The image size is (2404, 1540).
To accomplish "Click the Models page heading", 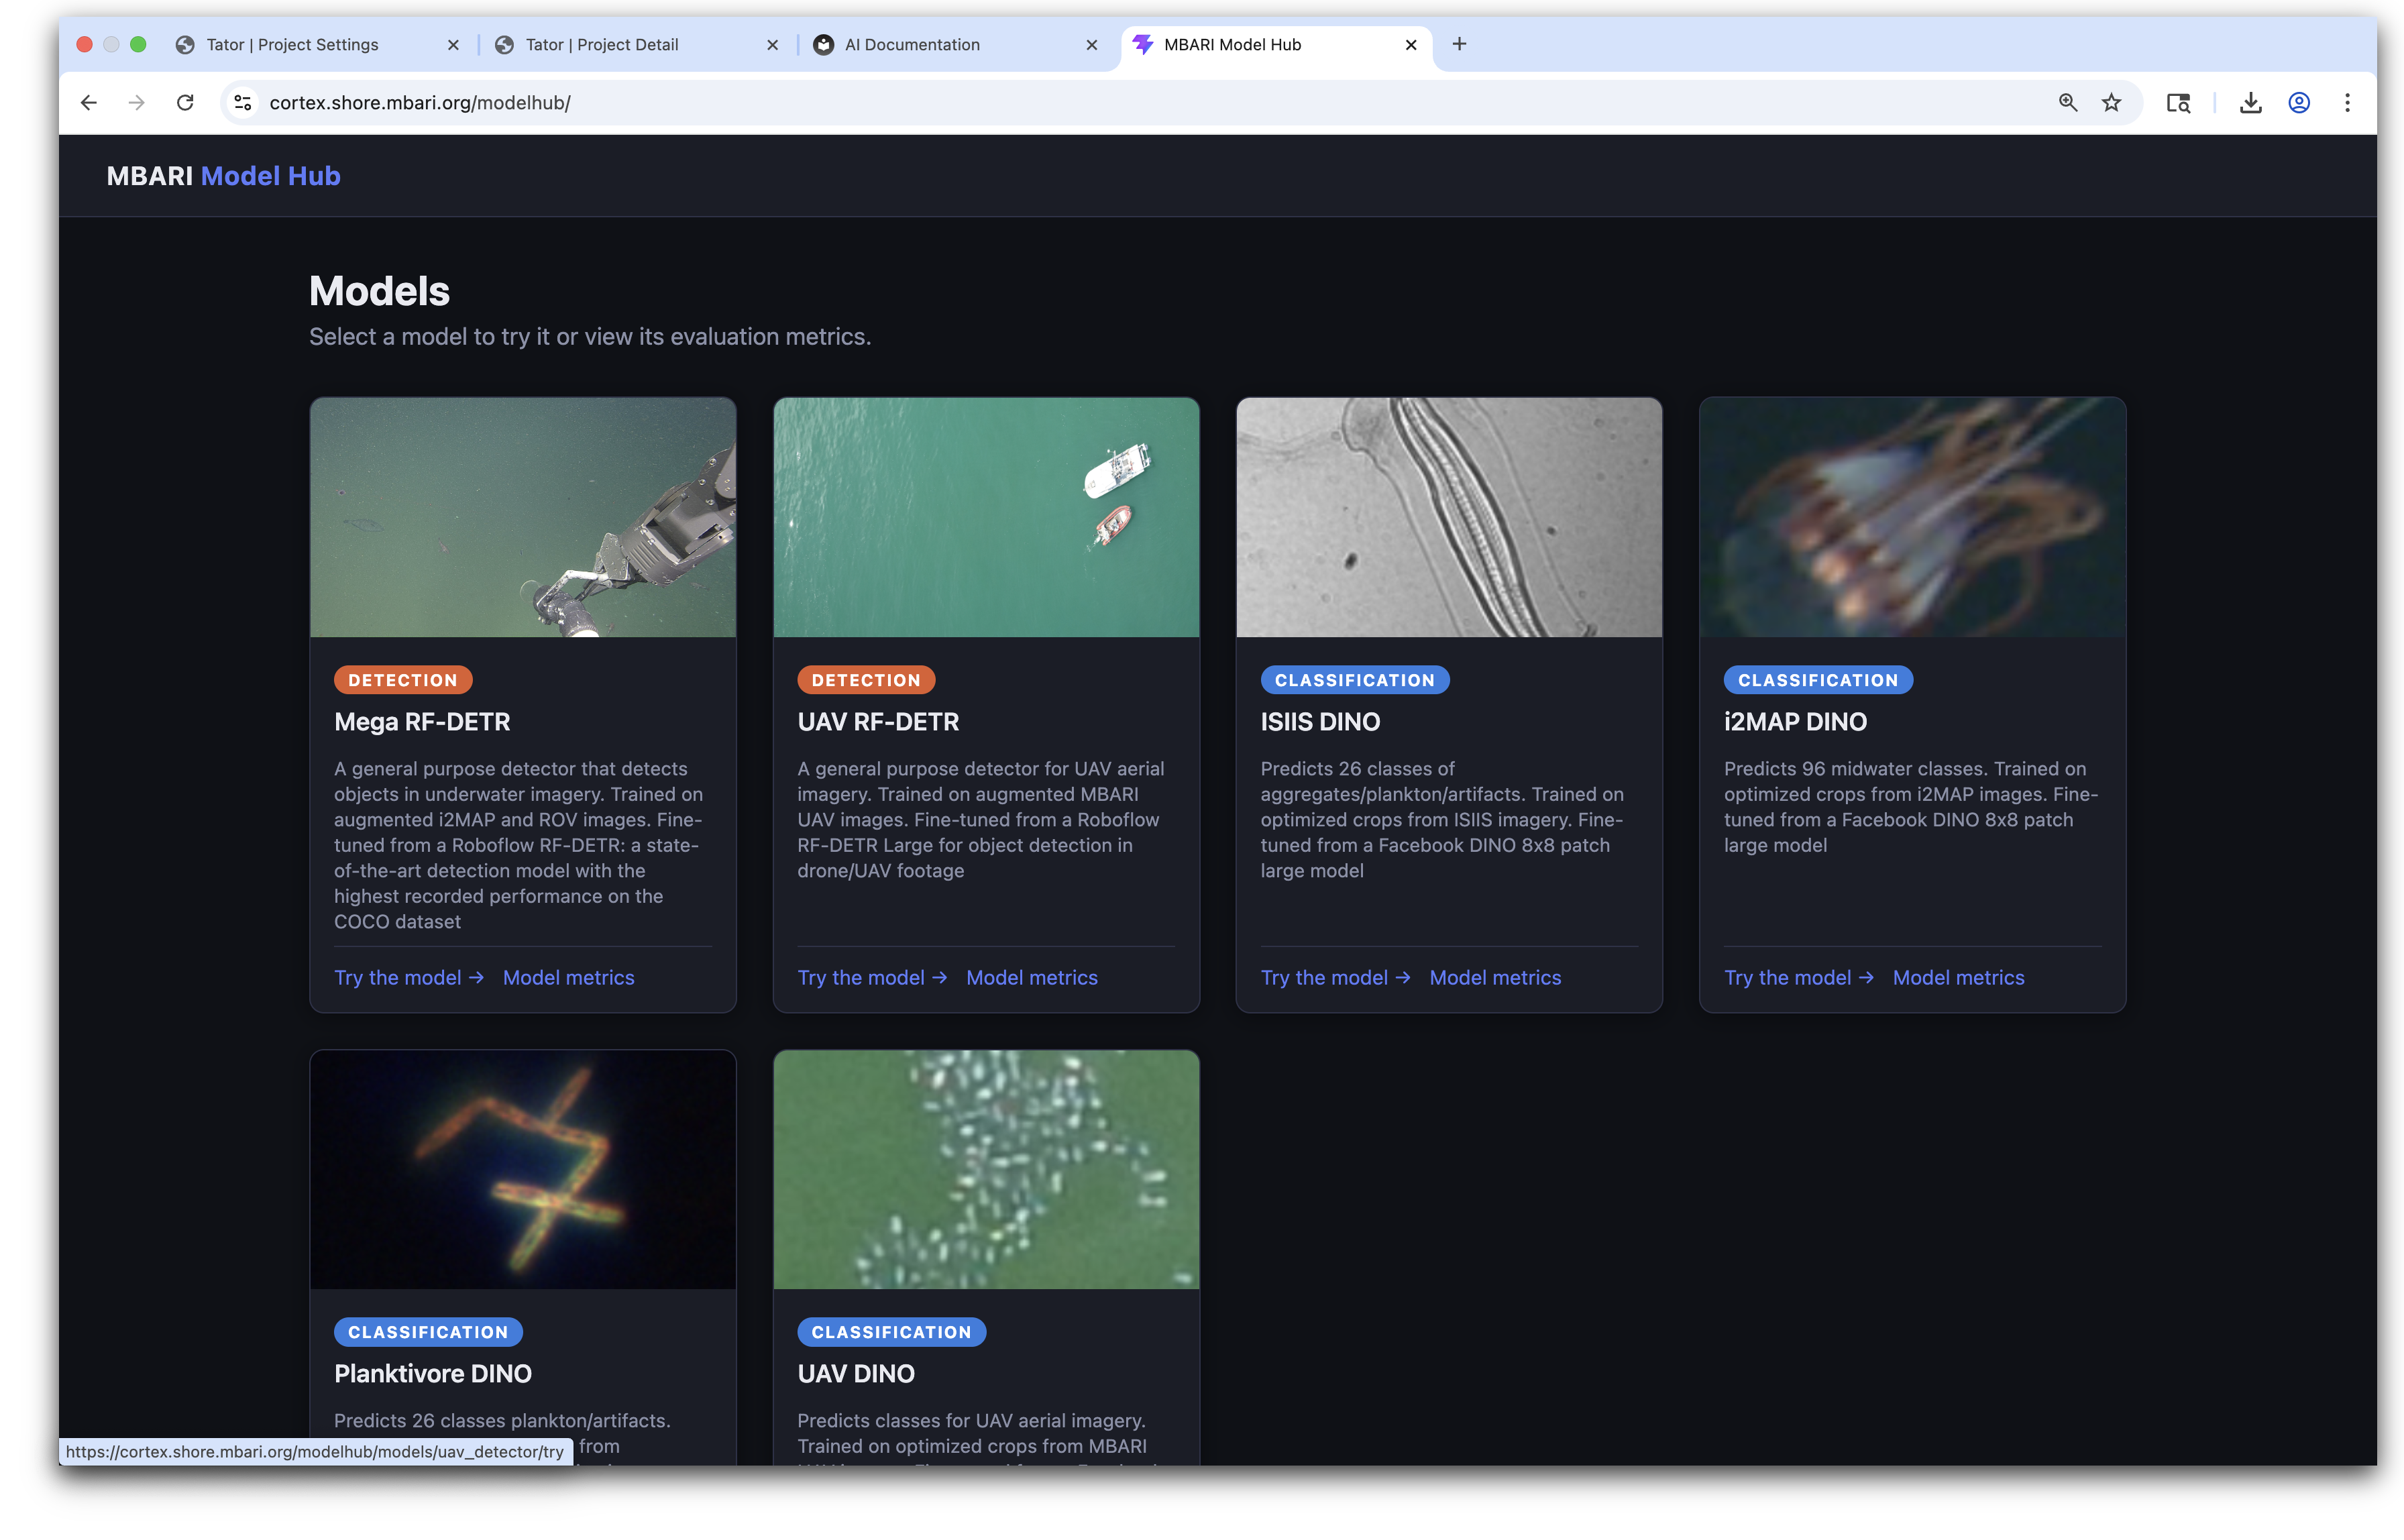I will [x=379, y=291].
